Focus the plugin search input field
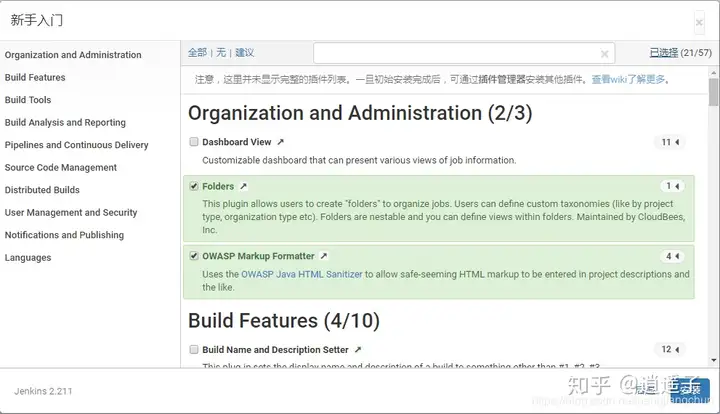This screenshot has height=414, width=720. pos(464,53)
